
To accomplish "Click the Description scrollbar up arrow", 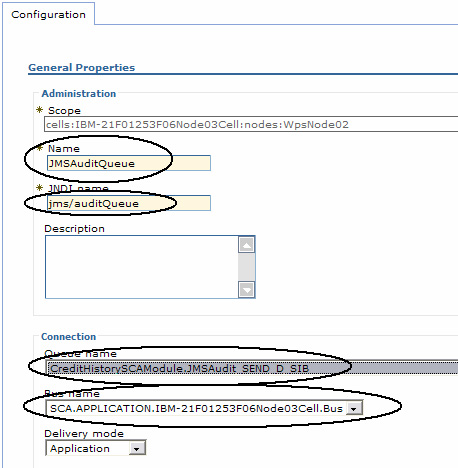I will tap(247, 245).
